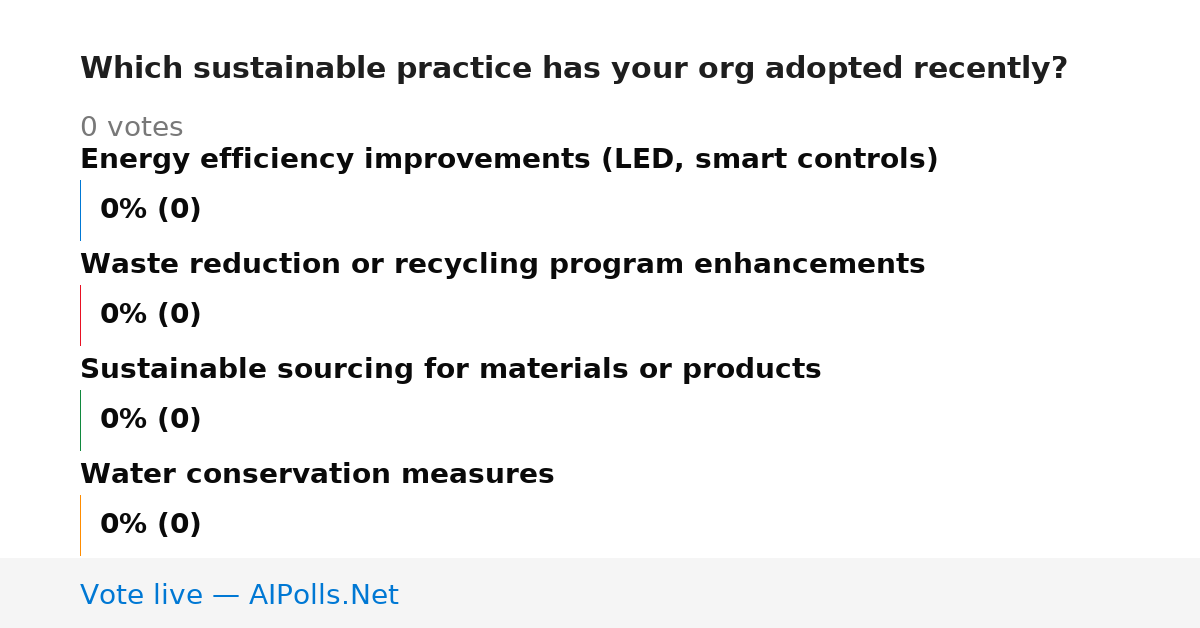Select Waste reduction or recycling option
The height and width of the screenshot is (628, 1200).
click(502, 265)
